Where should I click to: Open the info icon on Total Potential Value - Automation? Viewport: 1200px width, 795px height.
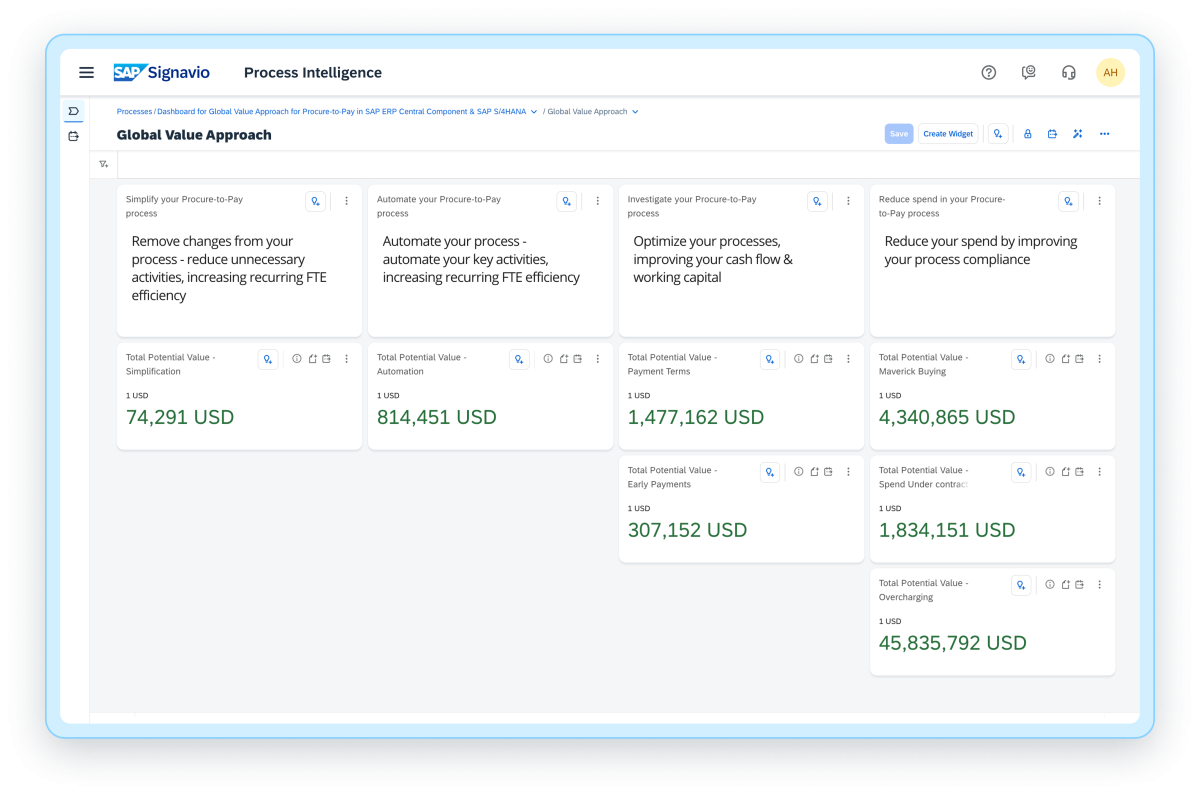tap(547, 358)
